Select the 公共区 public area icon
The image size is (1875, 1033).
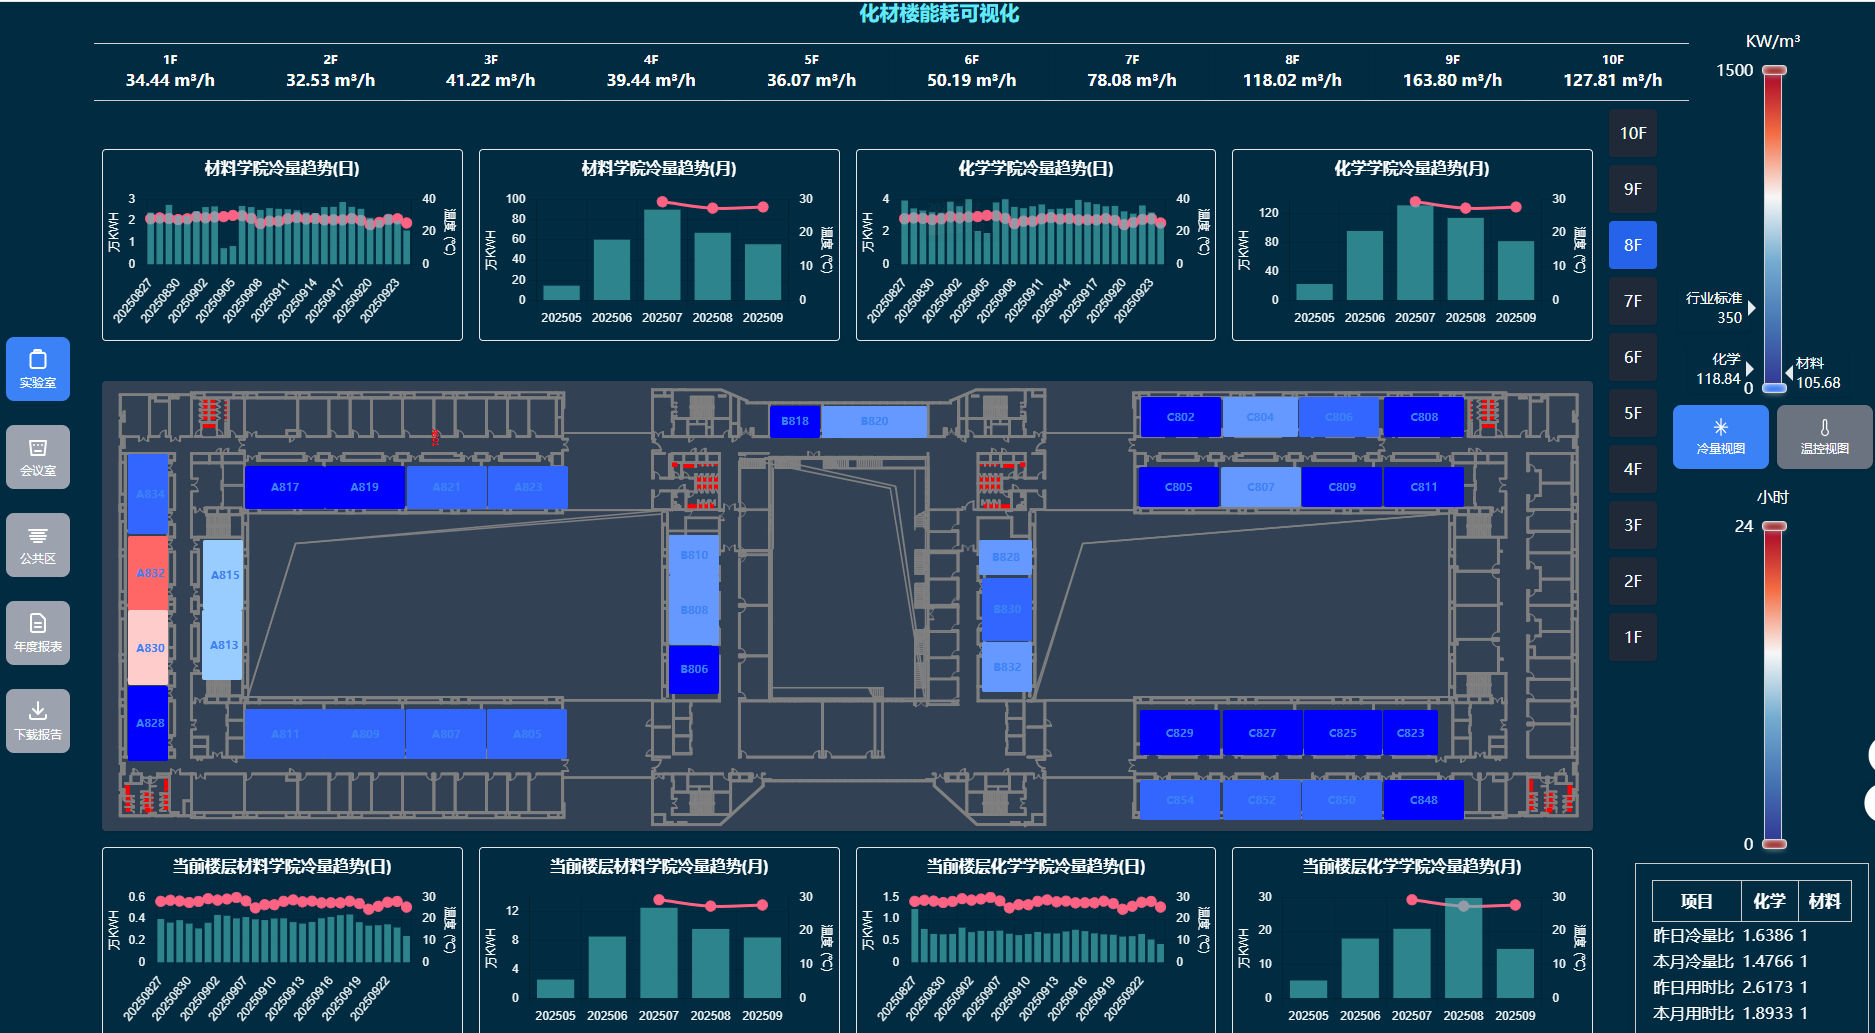38,537
